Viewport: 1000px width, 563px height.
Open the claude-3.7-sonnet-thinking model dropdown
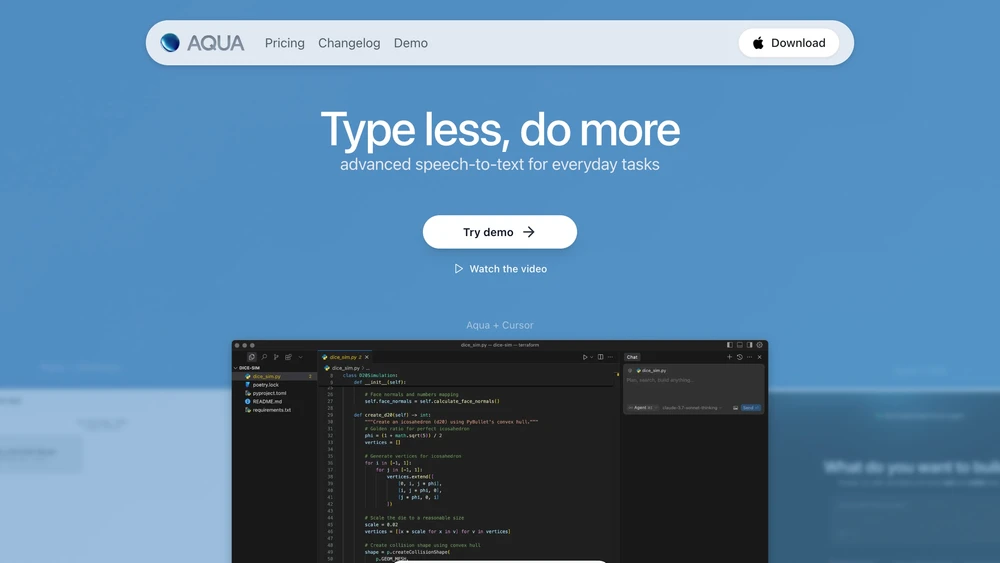pos(692,407)
